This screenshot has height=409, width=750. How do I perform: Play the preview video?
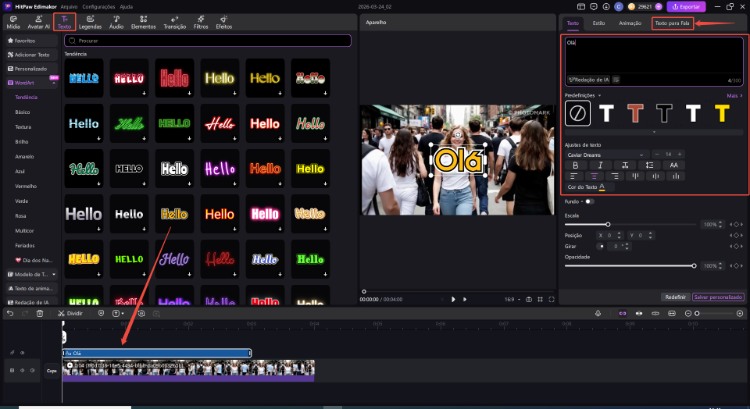coord(453,299)
